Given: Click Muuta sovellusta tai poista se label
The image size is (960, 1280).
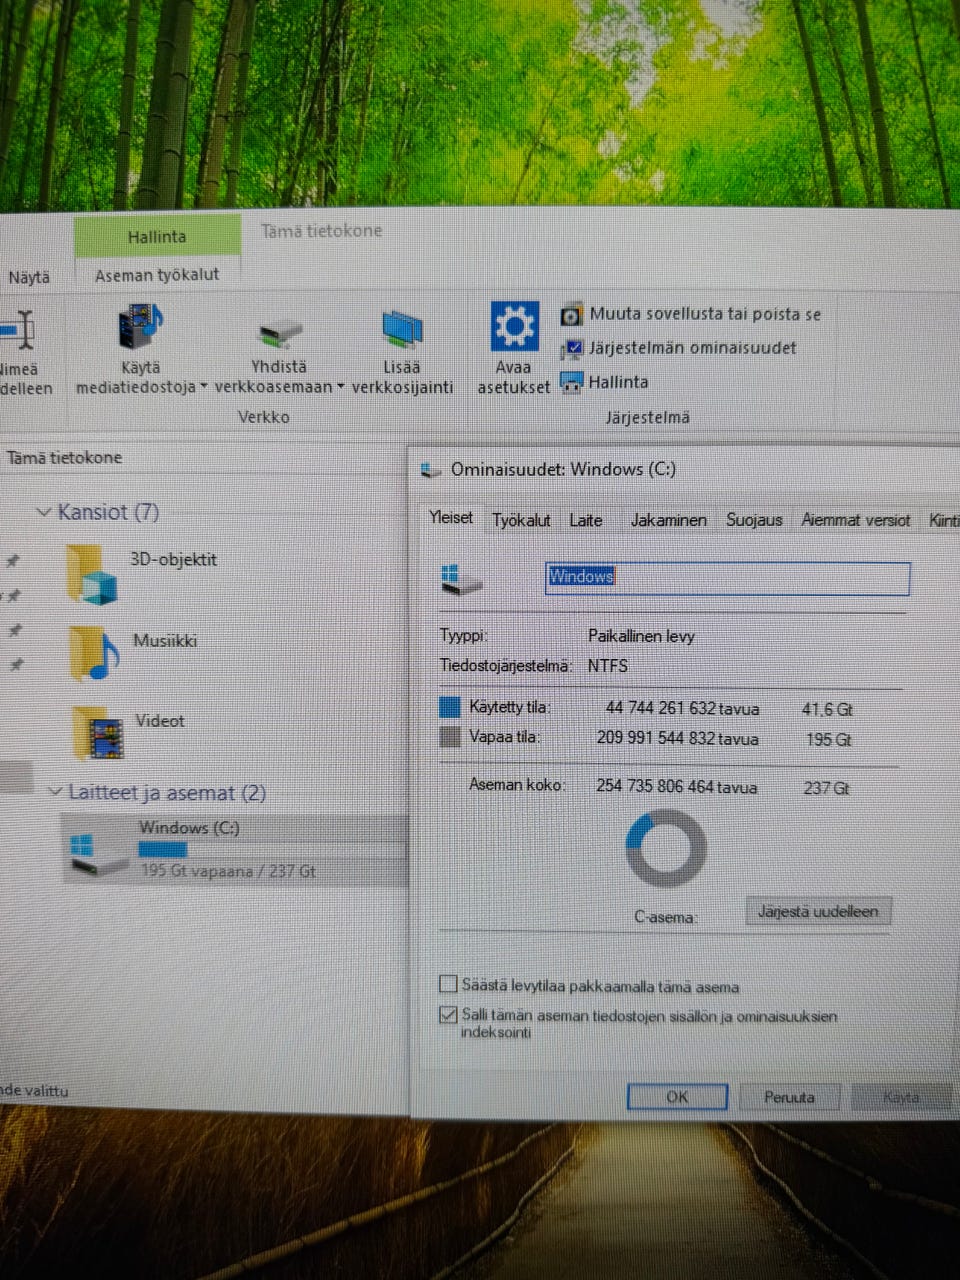Looking at the screenshot, I should click(705, 314).
